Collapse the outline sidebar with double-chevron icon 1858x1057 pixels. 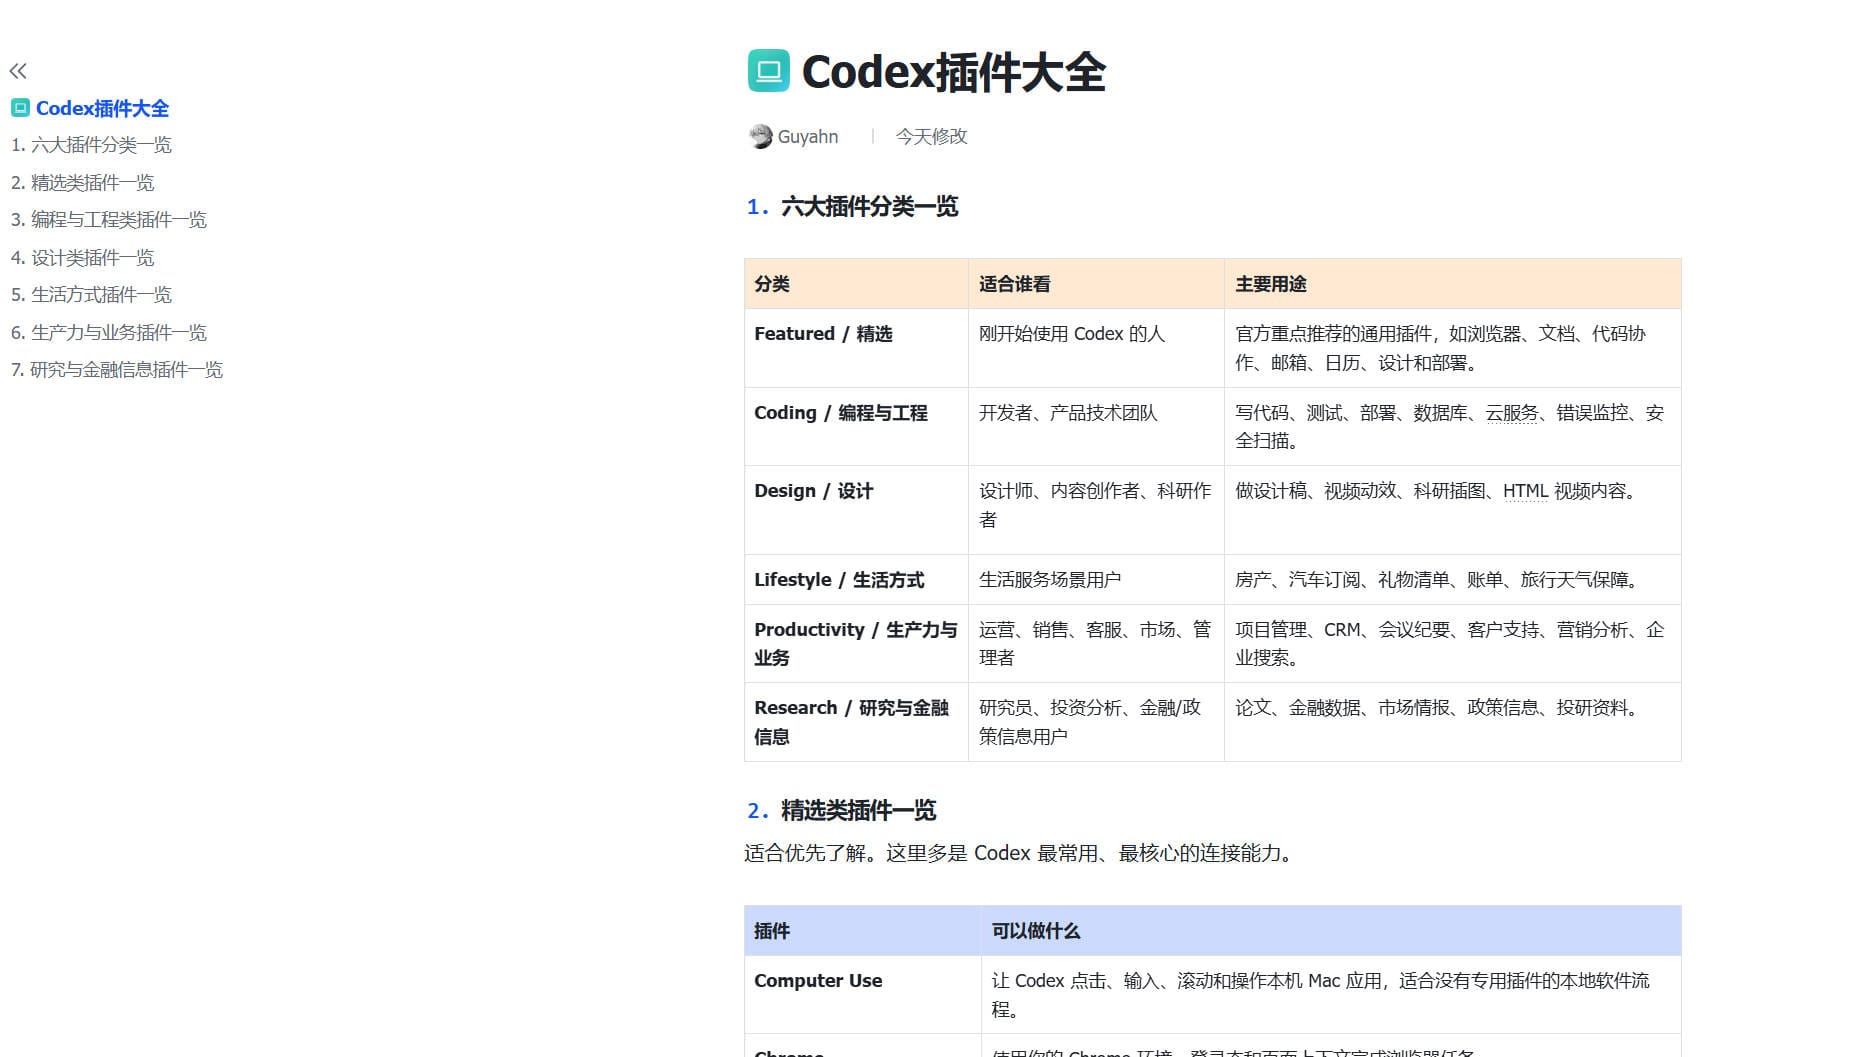[x=18, y=71]
